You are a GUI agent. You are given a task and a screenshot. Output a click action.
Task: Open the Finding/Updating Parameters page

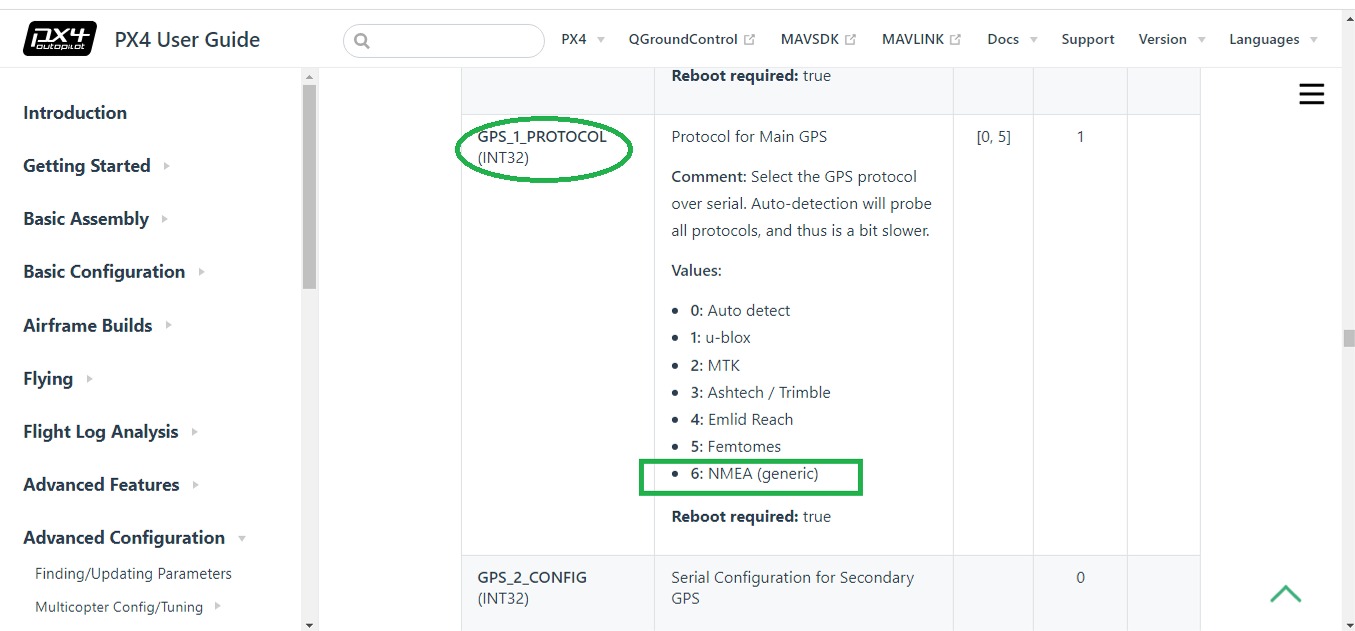click(x=132, y=573)
